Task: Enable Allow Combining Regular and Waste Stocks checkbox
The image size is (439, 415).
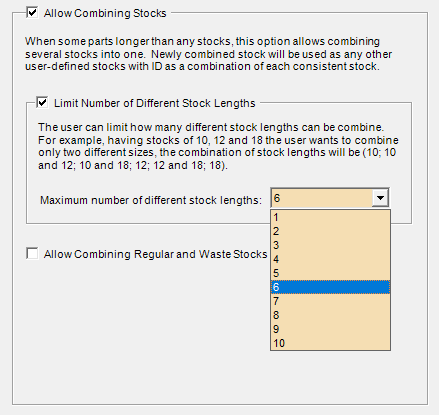Action: 32,254
